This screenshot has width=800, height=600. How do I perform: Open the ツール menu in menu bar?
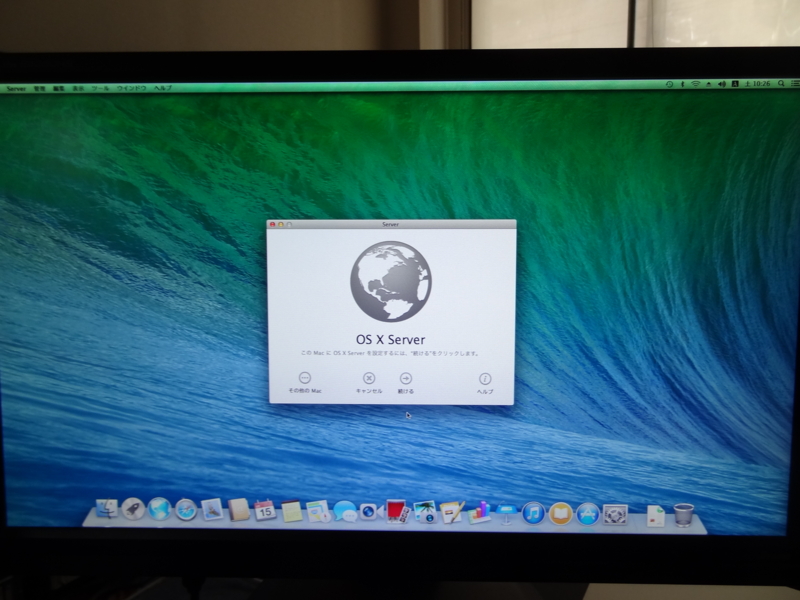pyautogui.click(x=100, y=89)
